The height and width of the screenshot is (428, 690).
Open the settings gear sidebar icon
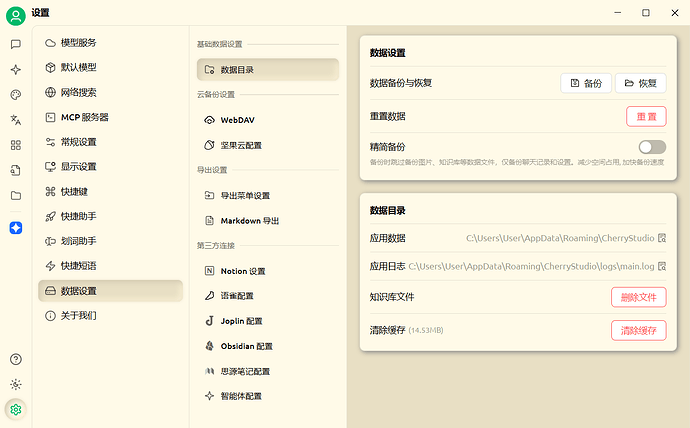coord(15,410)
